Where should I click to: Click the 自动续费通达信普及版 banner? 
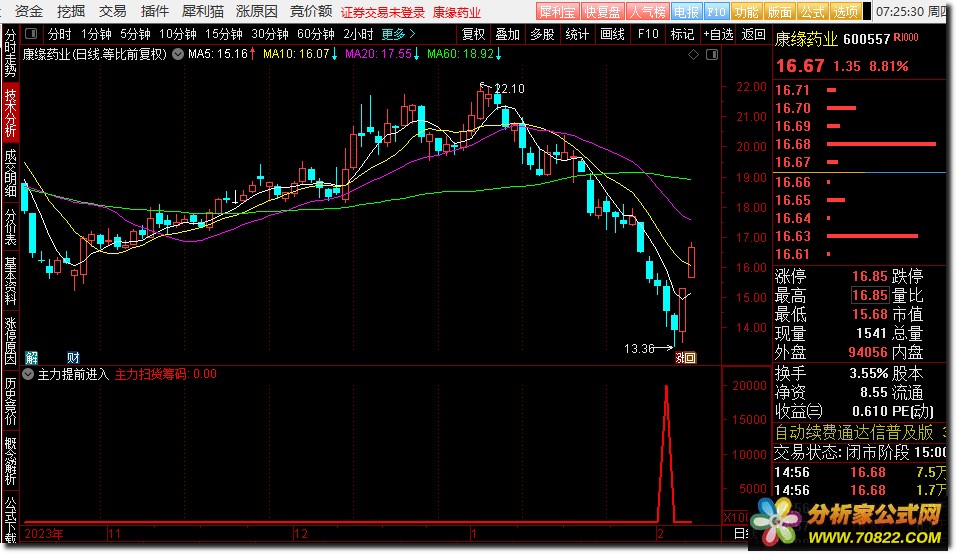(x=854, y=432)
